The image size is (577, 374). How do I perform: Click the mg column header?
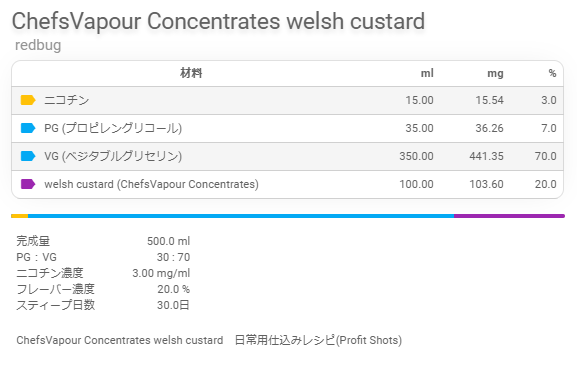pyautogui.click(x=495, y=74)
